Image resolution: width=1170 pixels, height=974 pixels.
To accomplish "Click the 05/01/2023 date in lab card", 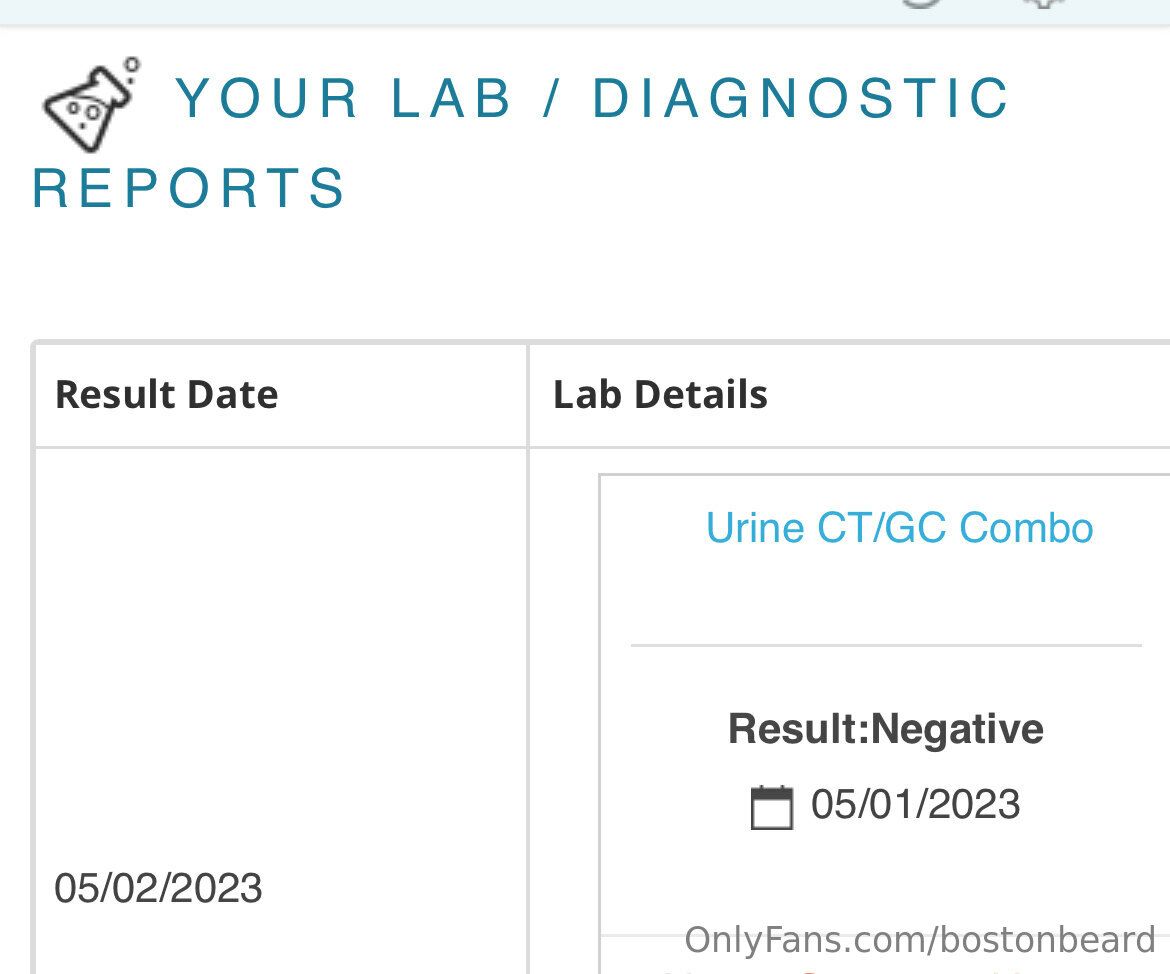I will point(915,805).
